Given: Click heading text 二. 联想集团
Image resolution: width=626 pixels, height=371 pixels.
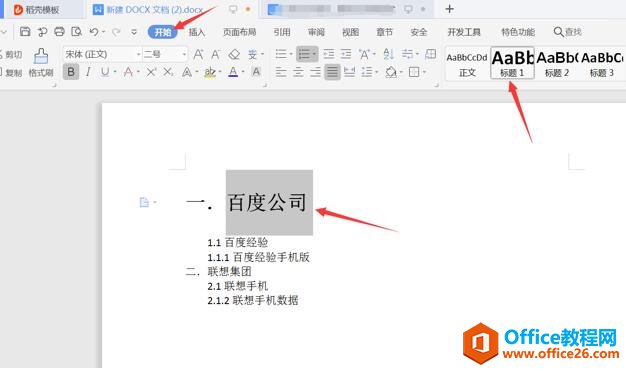Looking at the screenshot, I should click(218, 272).
